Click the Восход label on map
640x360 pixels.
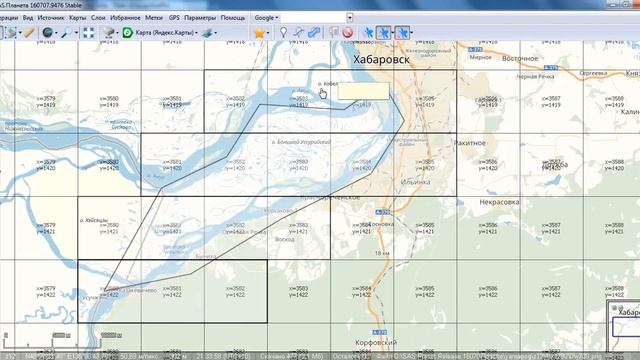click(284, 239)
